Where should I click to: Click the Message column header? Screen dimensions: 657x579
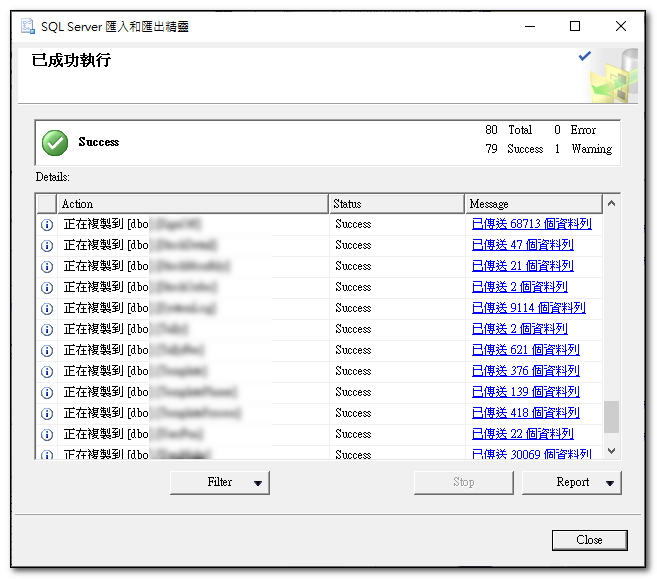(x=533, y=204)
